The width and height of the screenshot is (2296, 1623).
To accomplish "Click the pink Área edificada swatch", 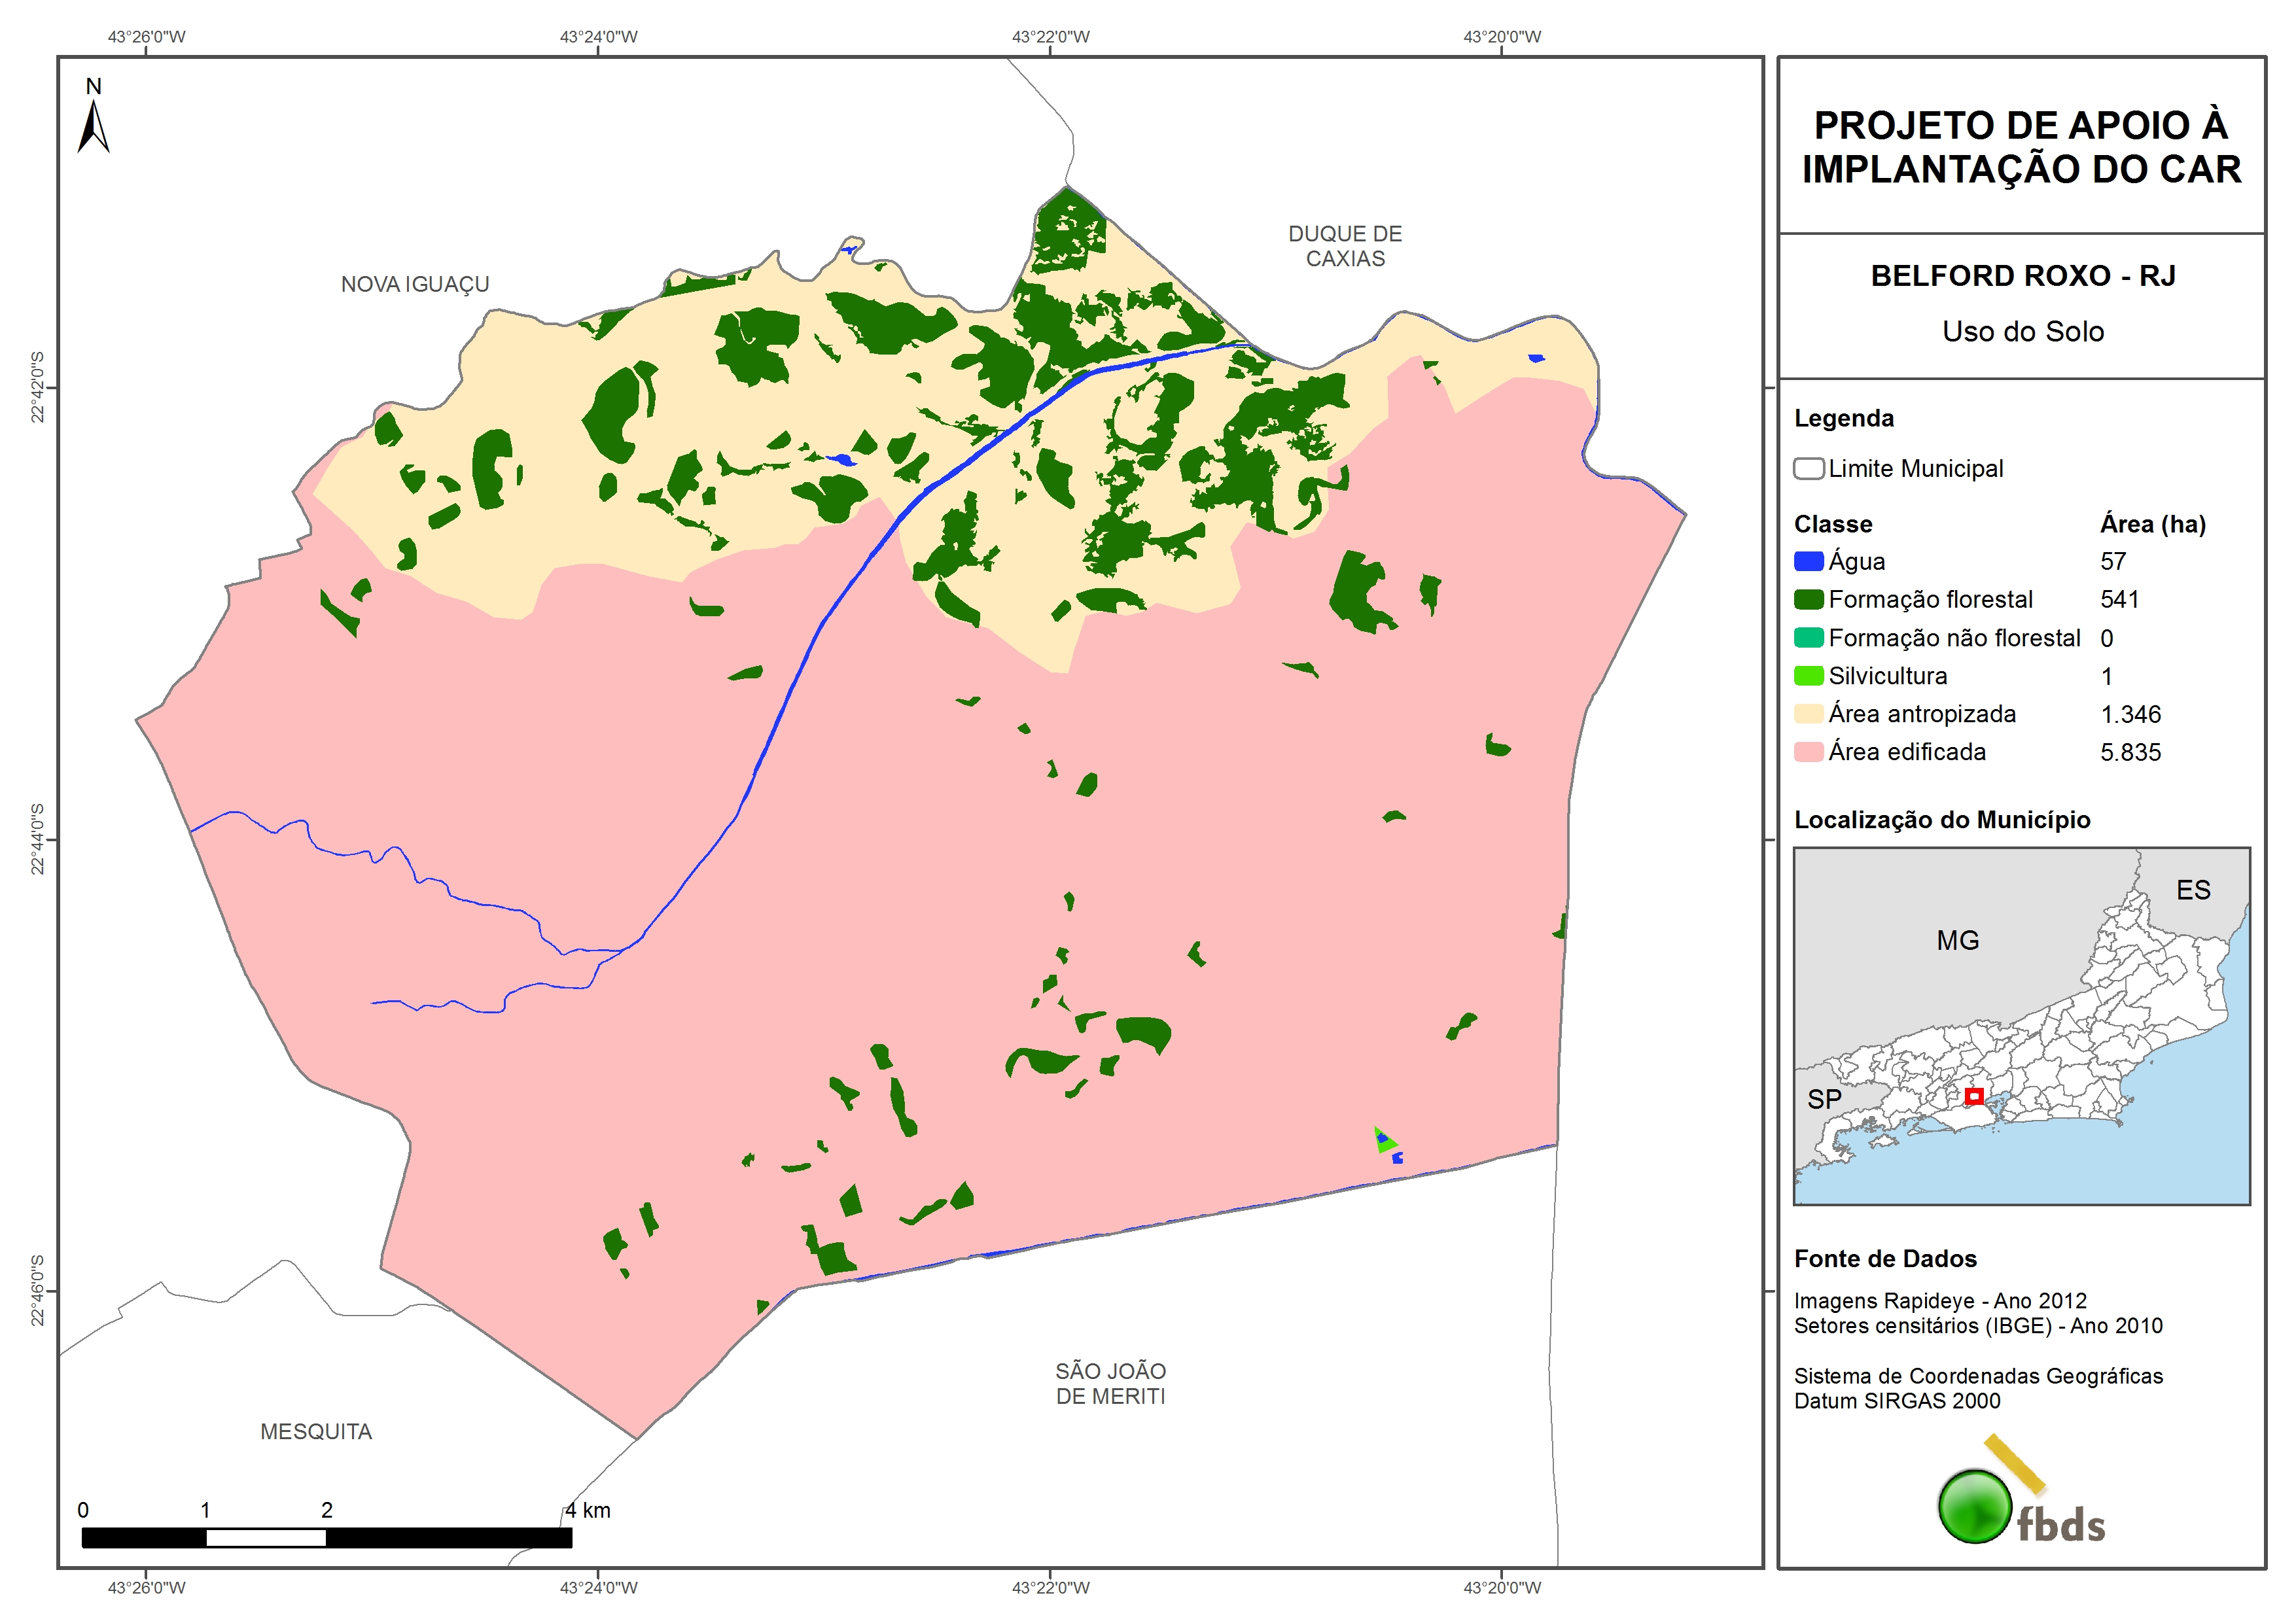I will (1808, 751).
